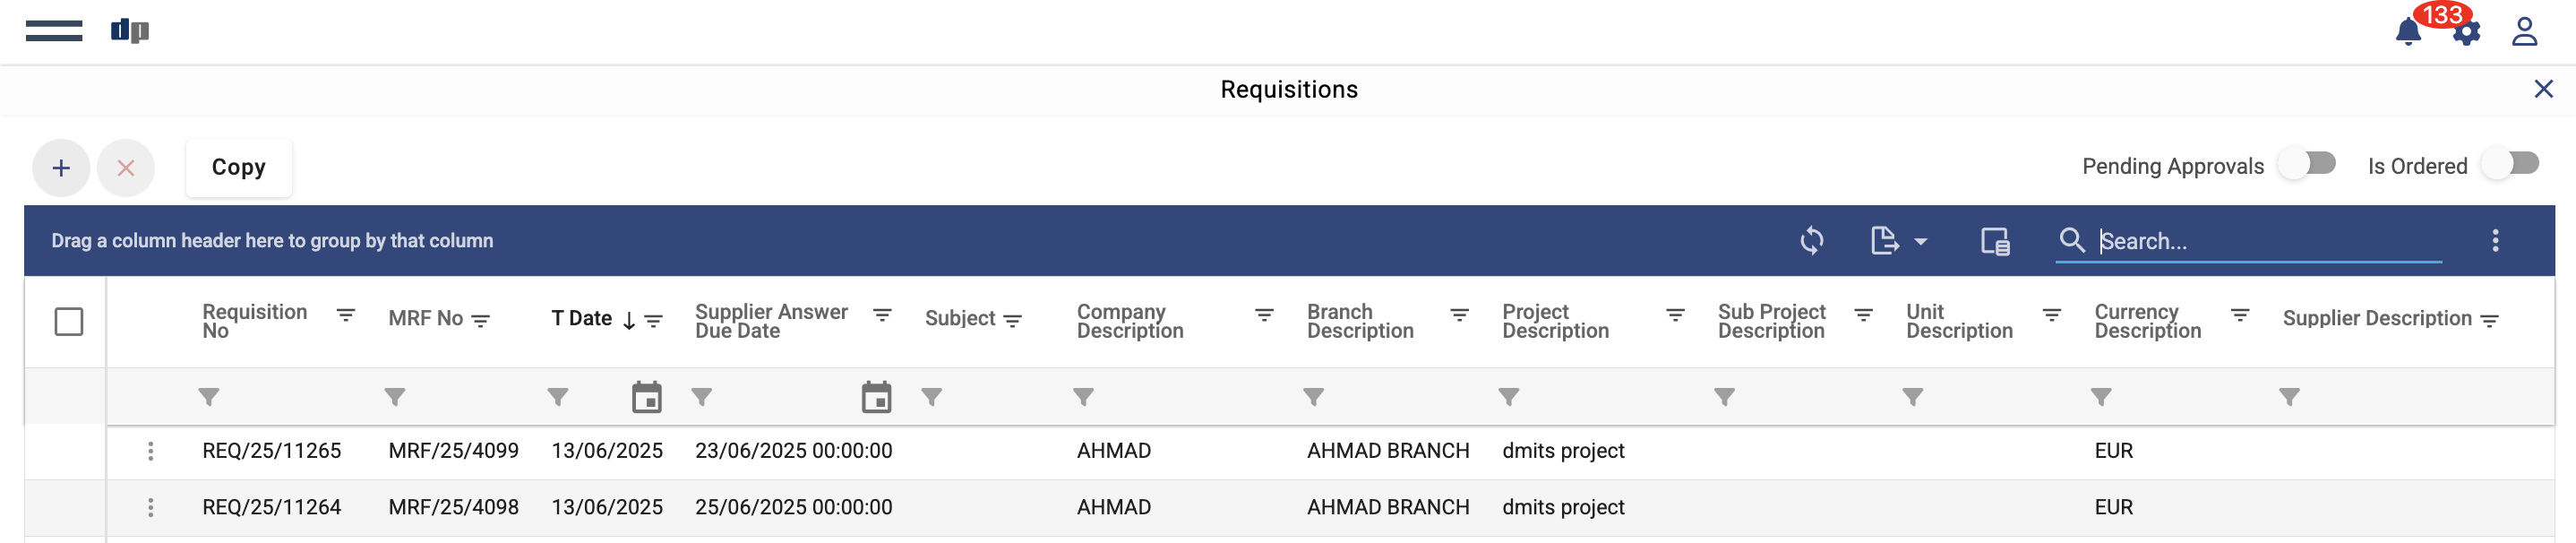Toggle the Pending Approvals switch
The height and width of the screenshot is (543, 2576).
coord(2308,164)
